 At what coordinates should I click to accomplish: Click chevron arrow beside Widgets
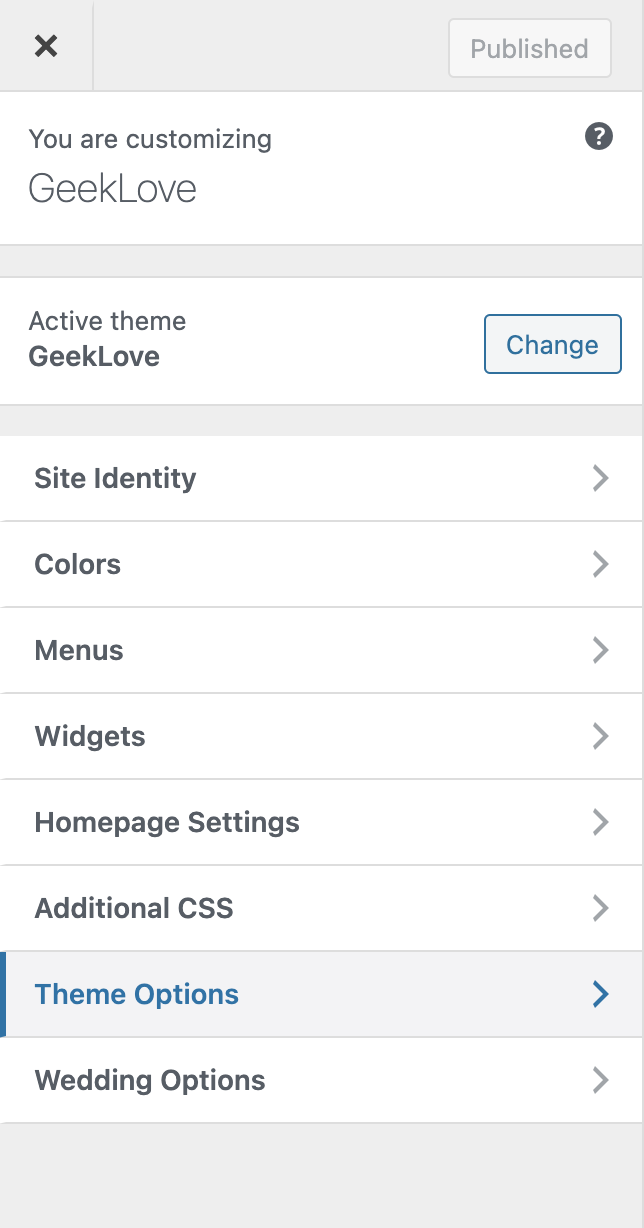point(600,736)
